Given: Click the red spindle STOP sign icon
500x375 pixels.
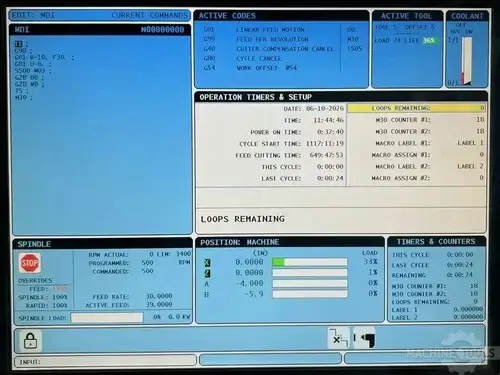Looking at the screenshot, I should tap(30, 263).
